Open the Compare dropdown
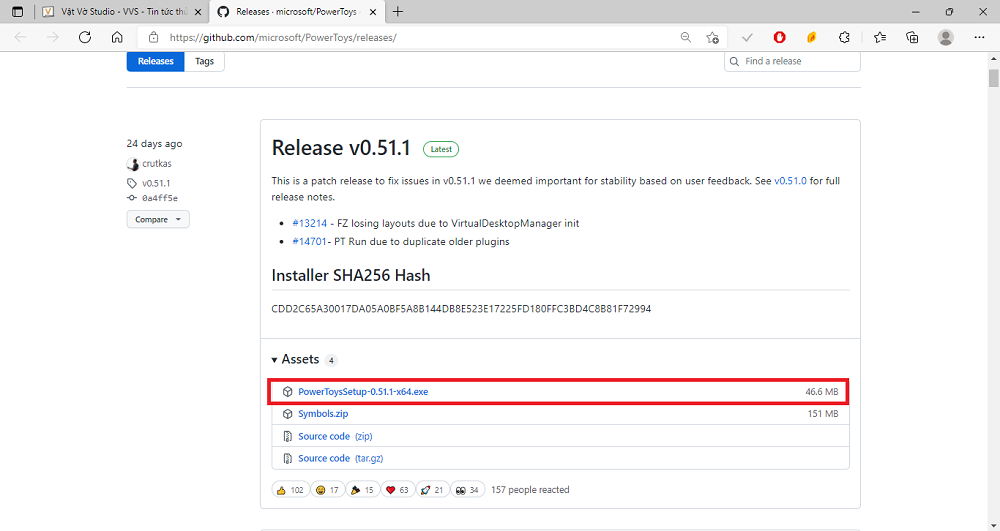Viewport: 1000px width, 531px height. pos(158,219)
